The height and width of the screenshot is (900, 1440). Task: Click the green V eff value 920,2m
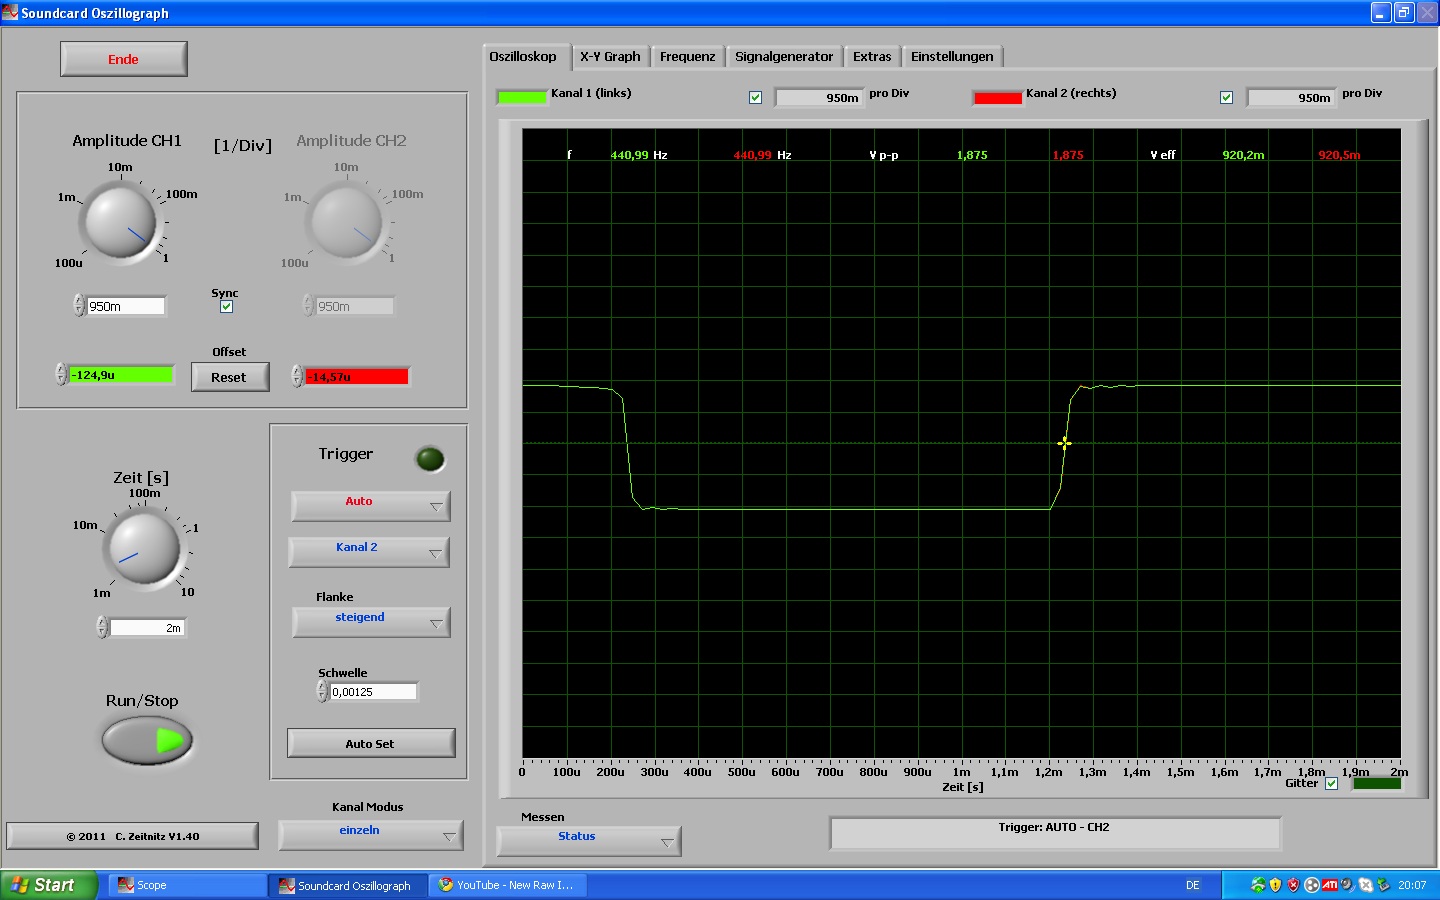(x=1243, y=155)
